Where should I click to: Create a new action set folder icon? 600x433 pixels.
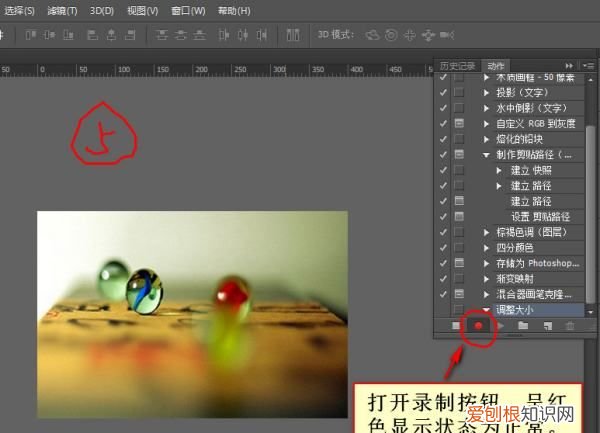point(523,326)
